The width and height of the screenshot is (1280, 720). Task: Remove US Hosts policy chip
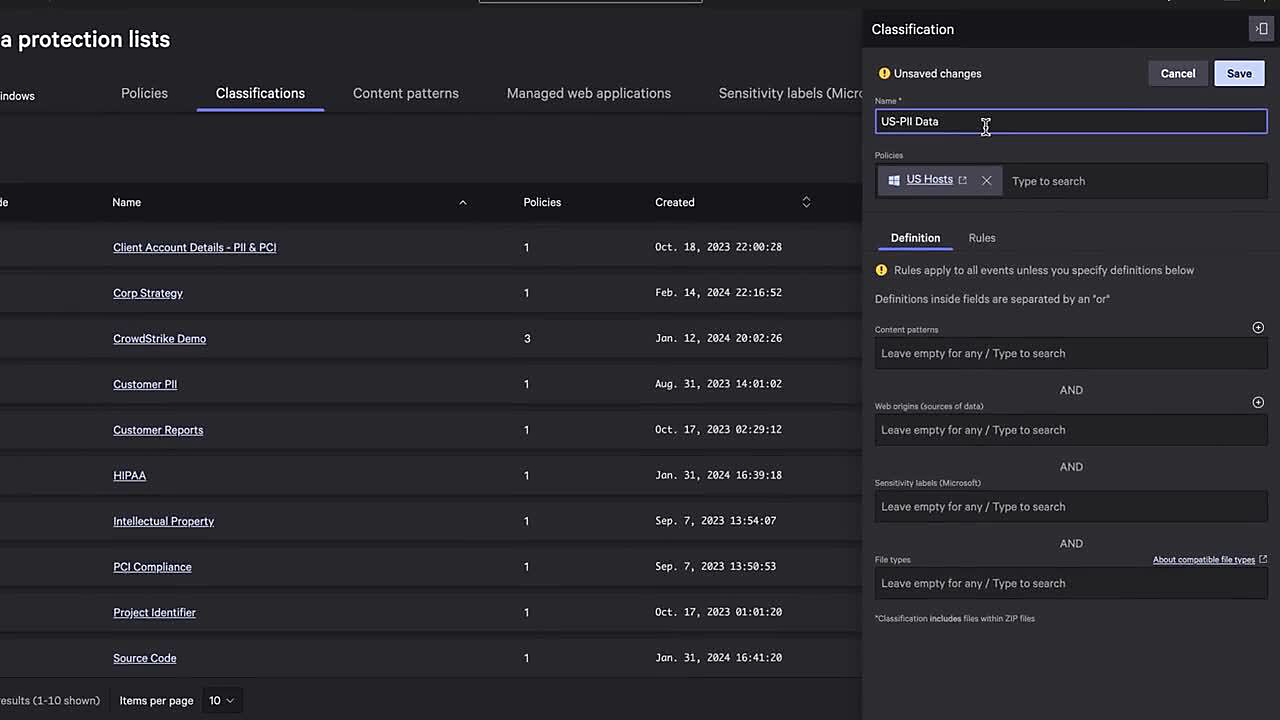click(x=986, y=181)
